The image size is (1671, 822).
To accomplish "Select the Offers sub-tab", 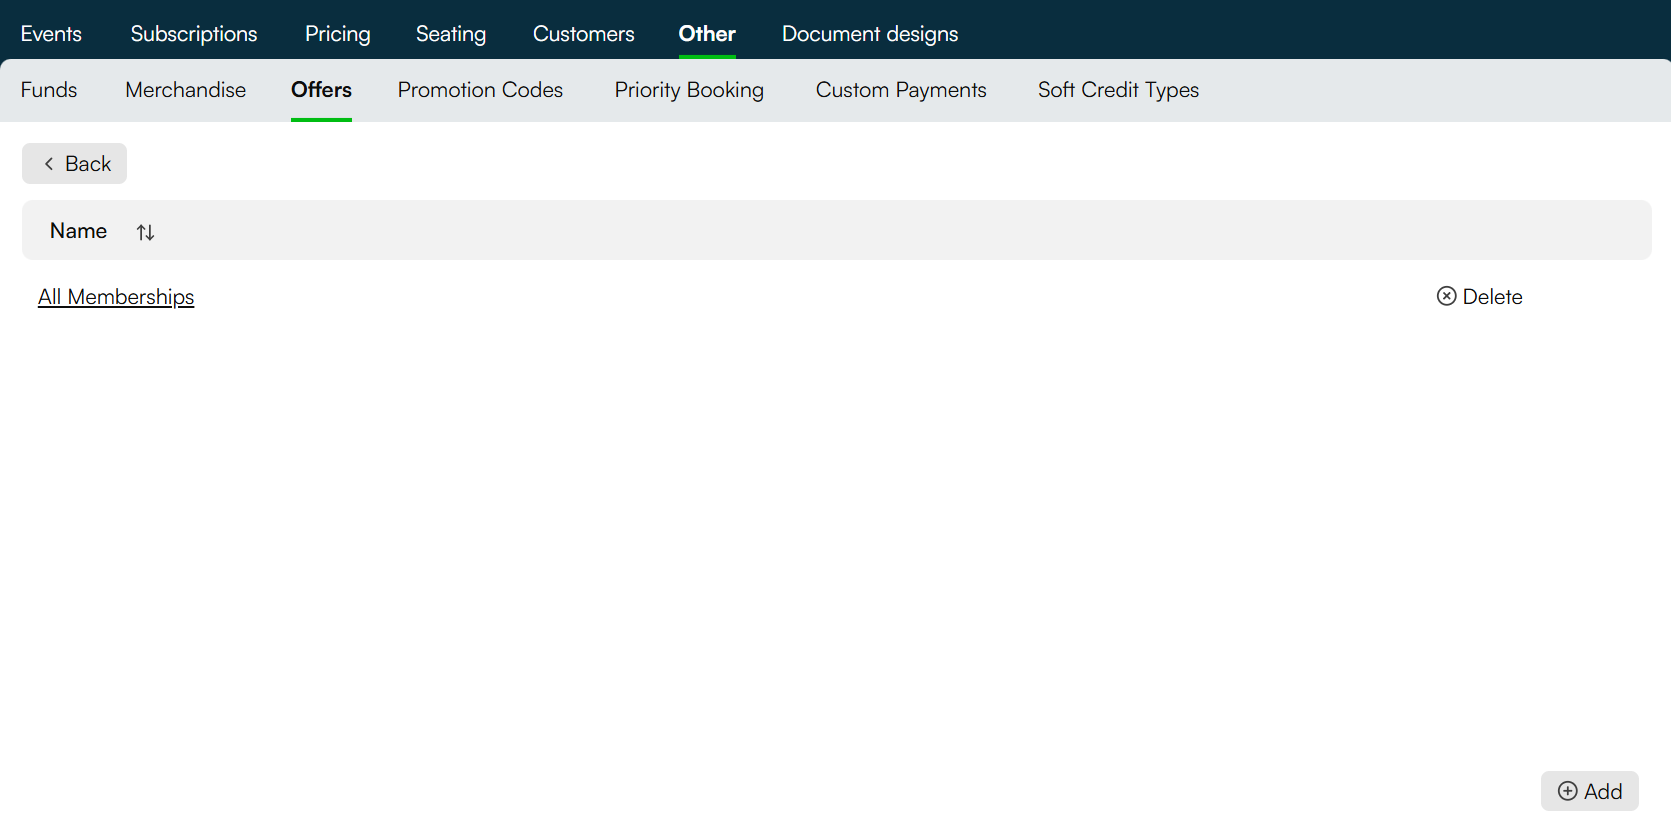I will [321, 90].
